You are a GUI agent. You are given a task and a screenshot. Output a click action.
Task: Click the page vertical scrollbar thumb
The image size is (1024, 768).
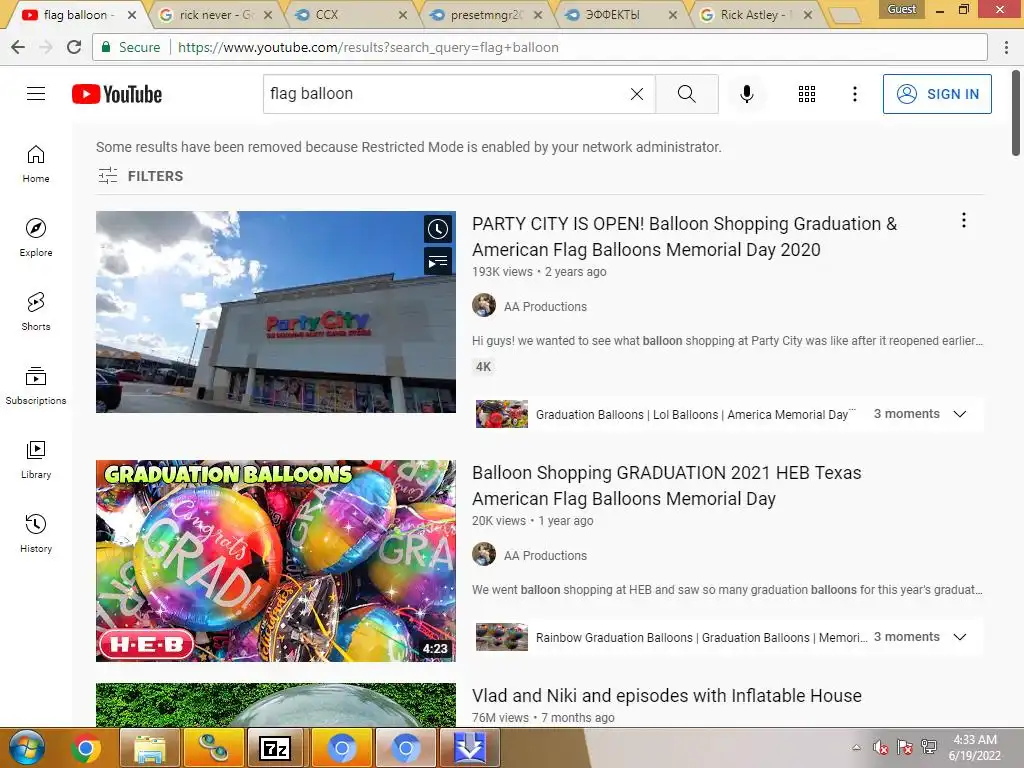coord(1016,112)
